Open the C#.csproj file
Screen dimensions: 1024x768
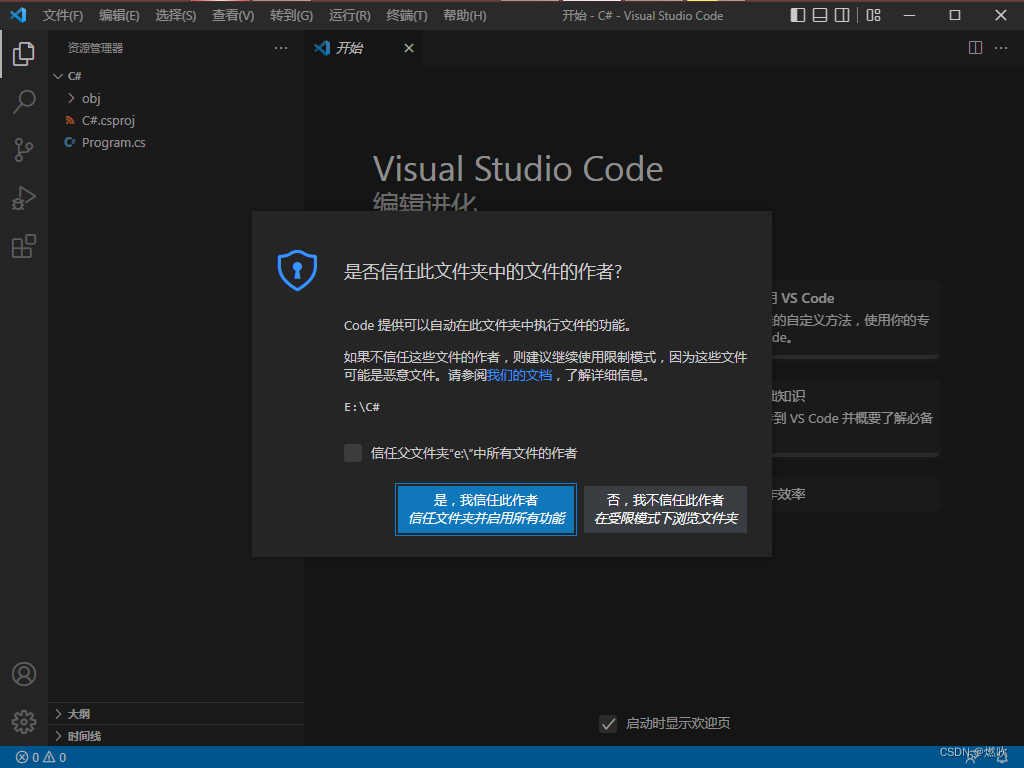click(176, 120)
